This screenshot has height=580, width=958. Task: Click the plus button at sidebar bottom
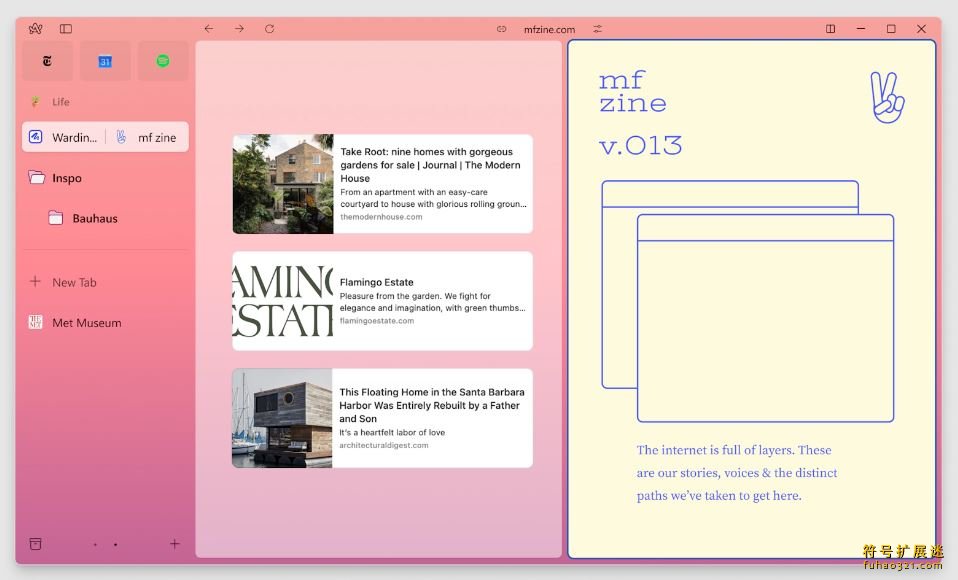click(175, 544)
